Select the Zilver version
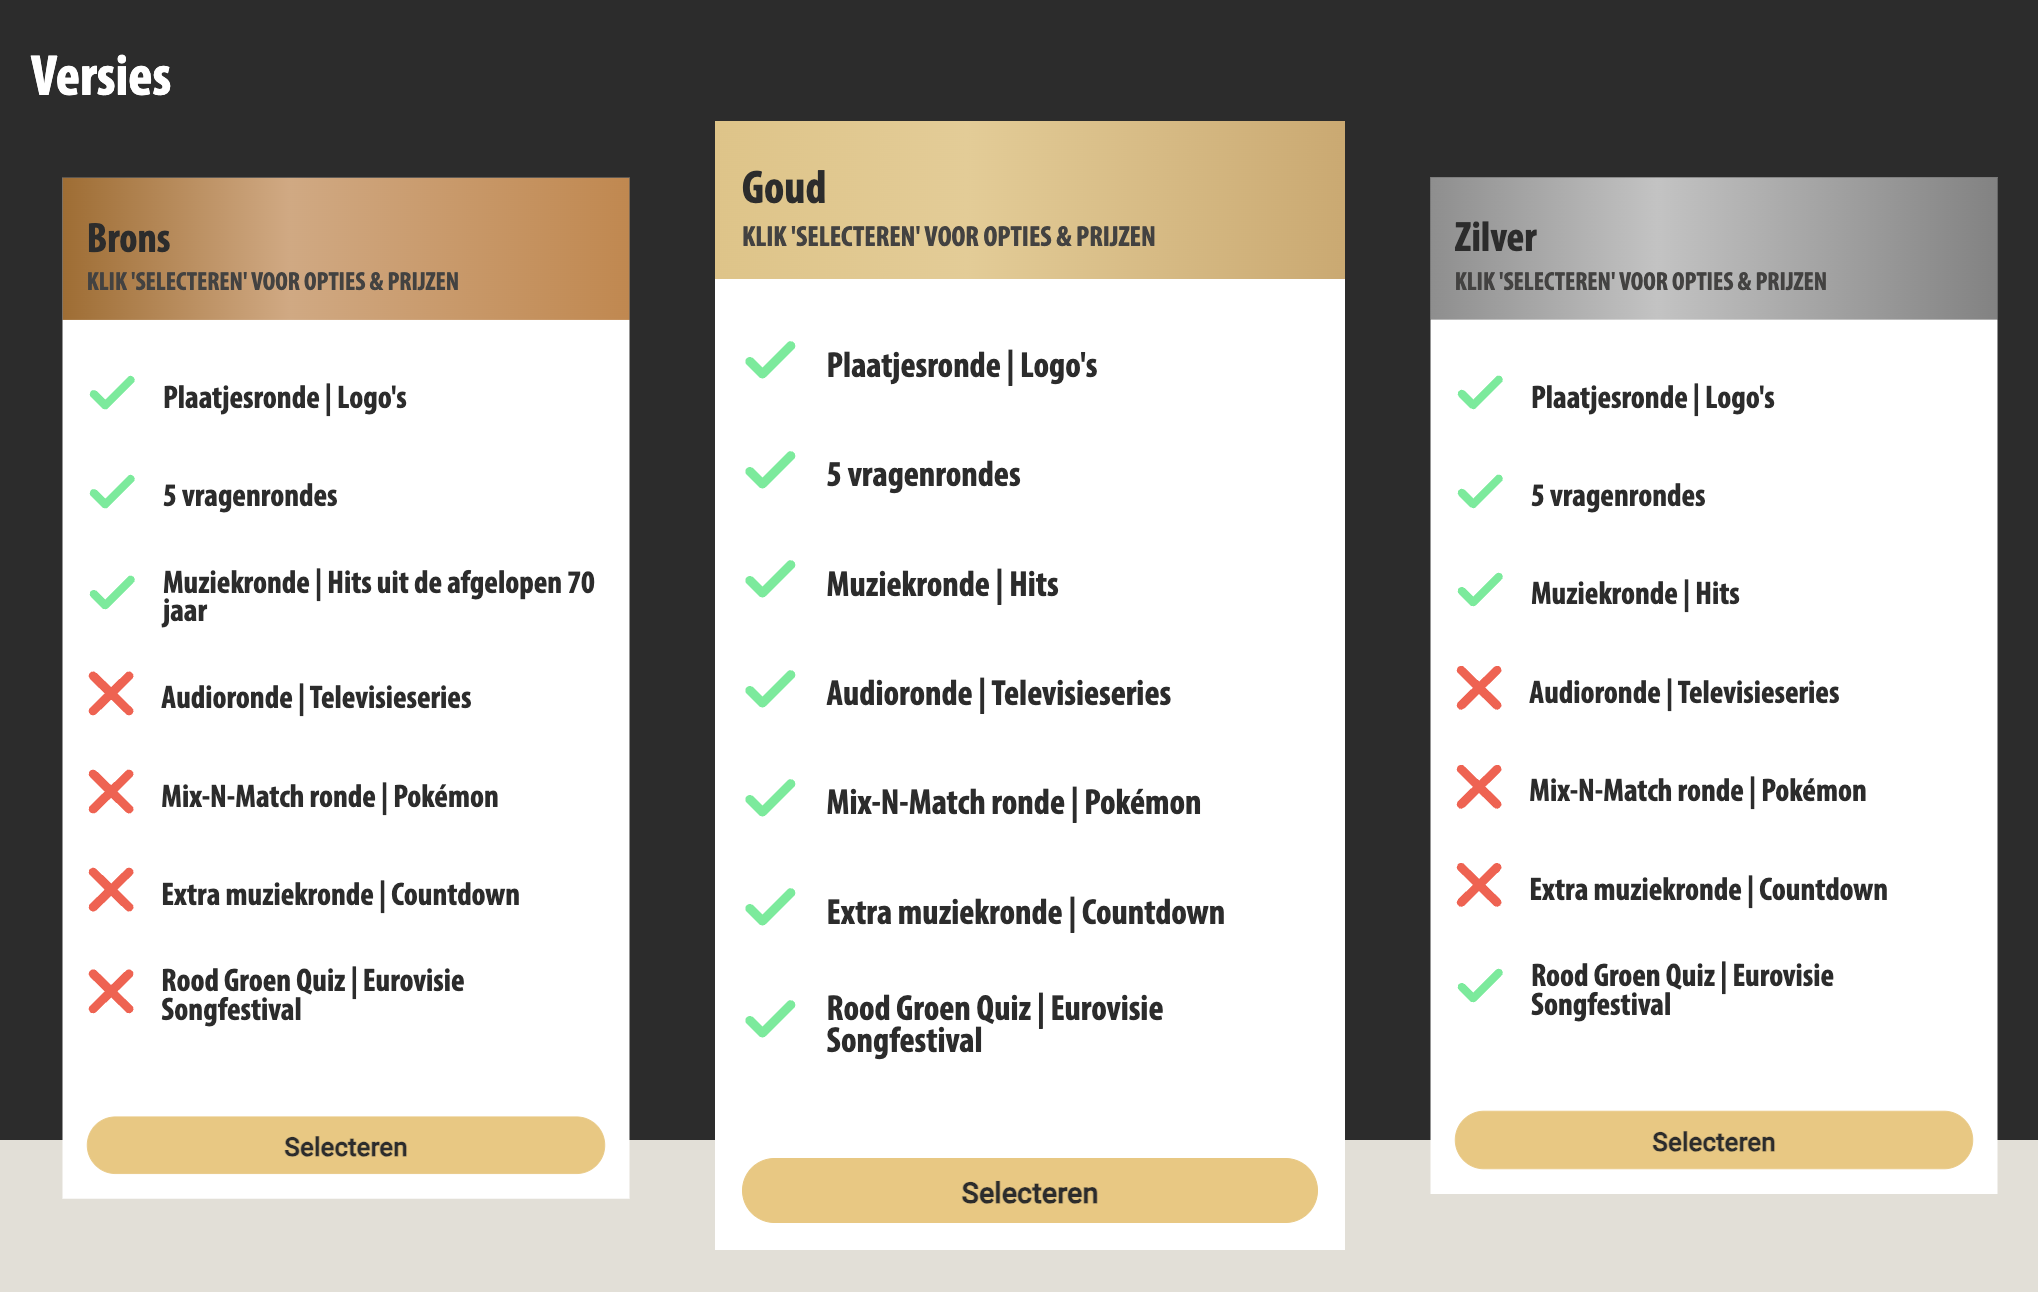The image size is (2038, 1292). 1714,1141
